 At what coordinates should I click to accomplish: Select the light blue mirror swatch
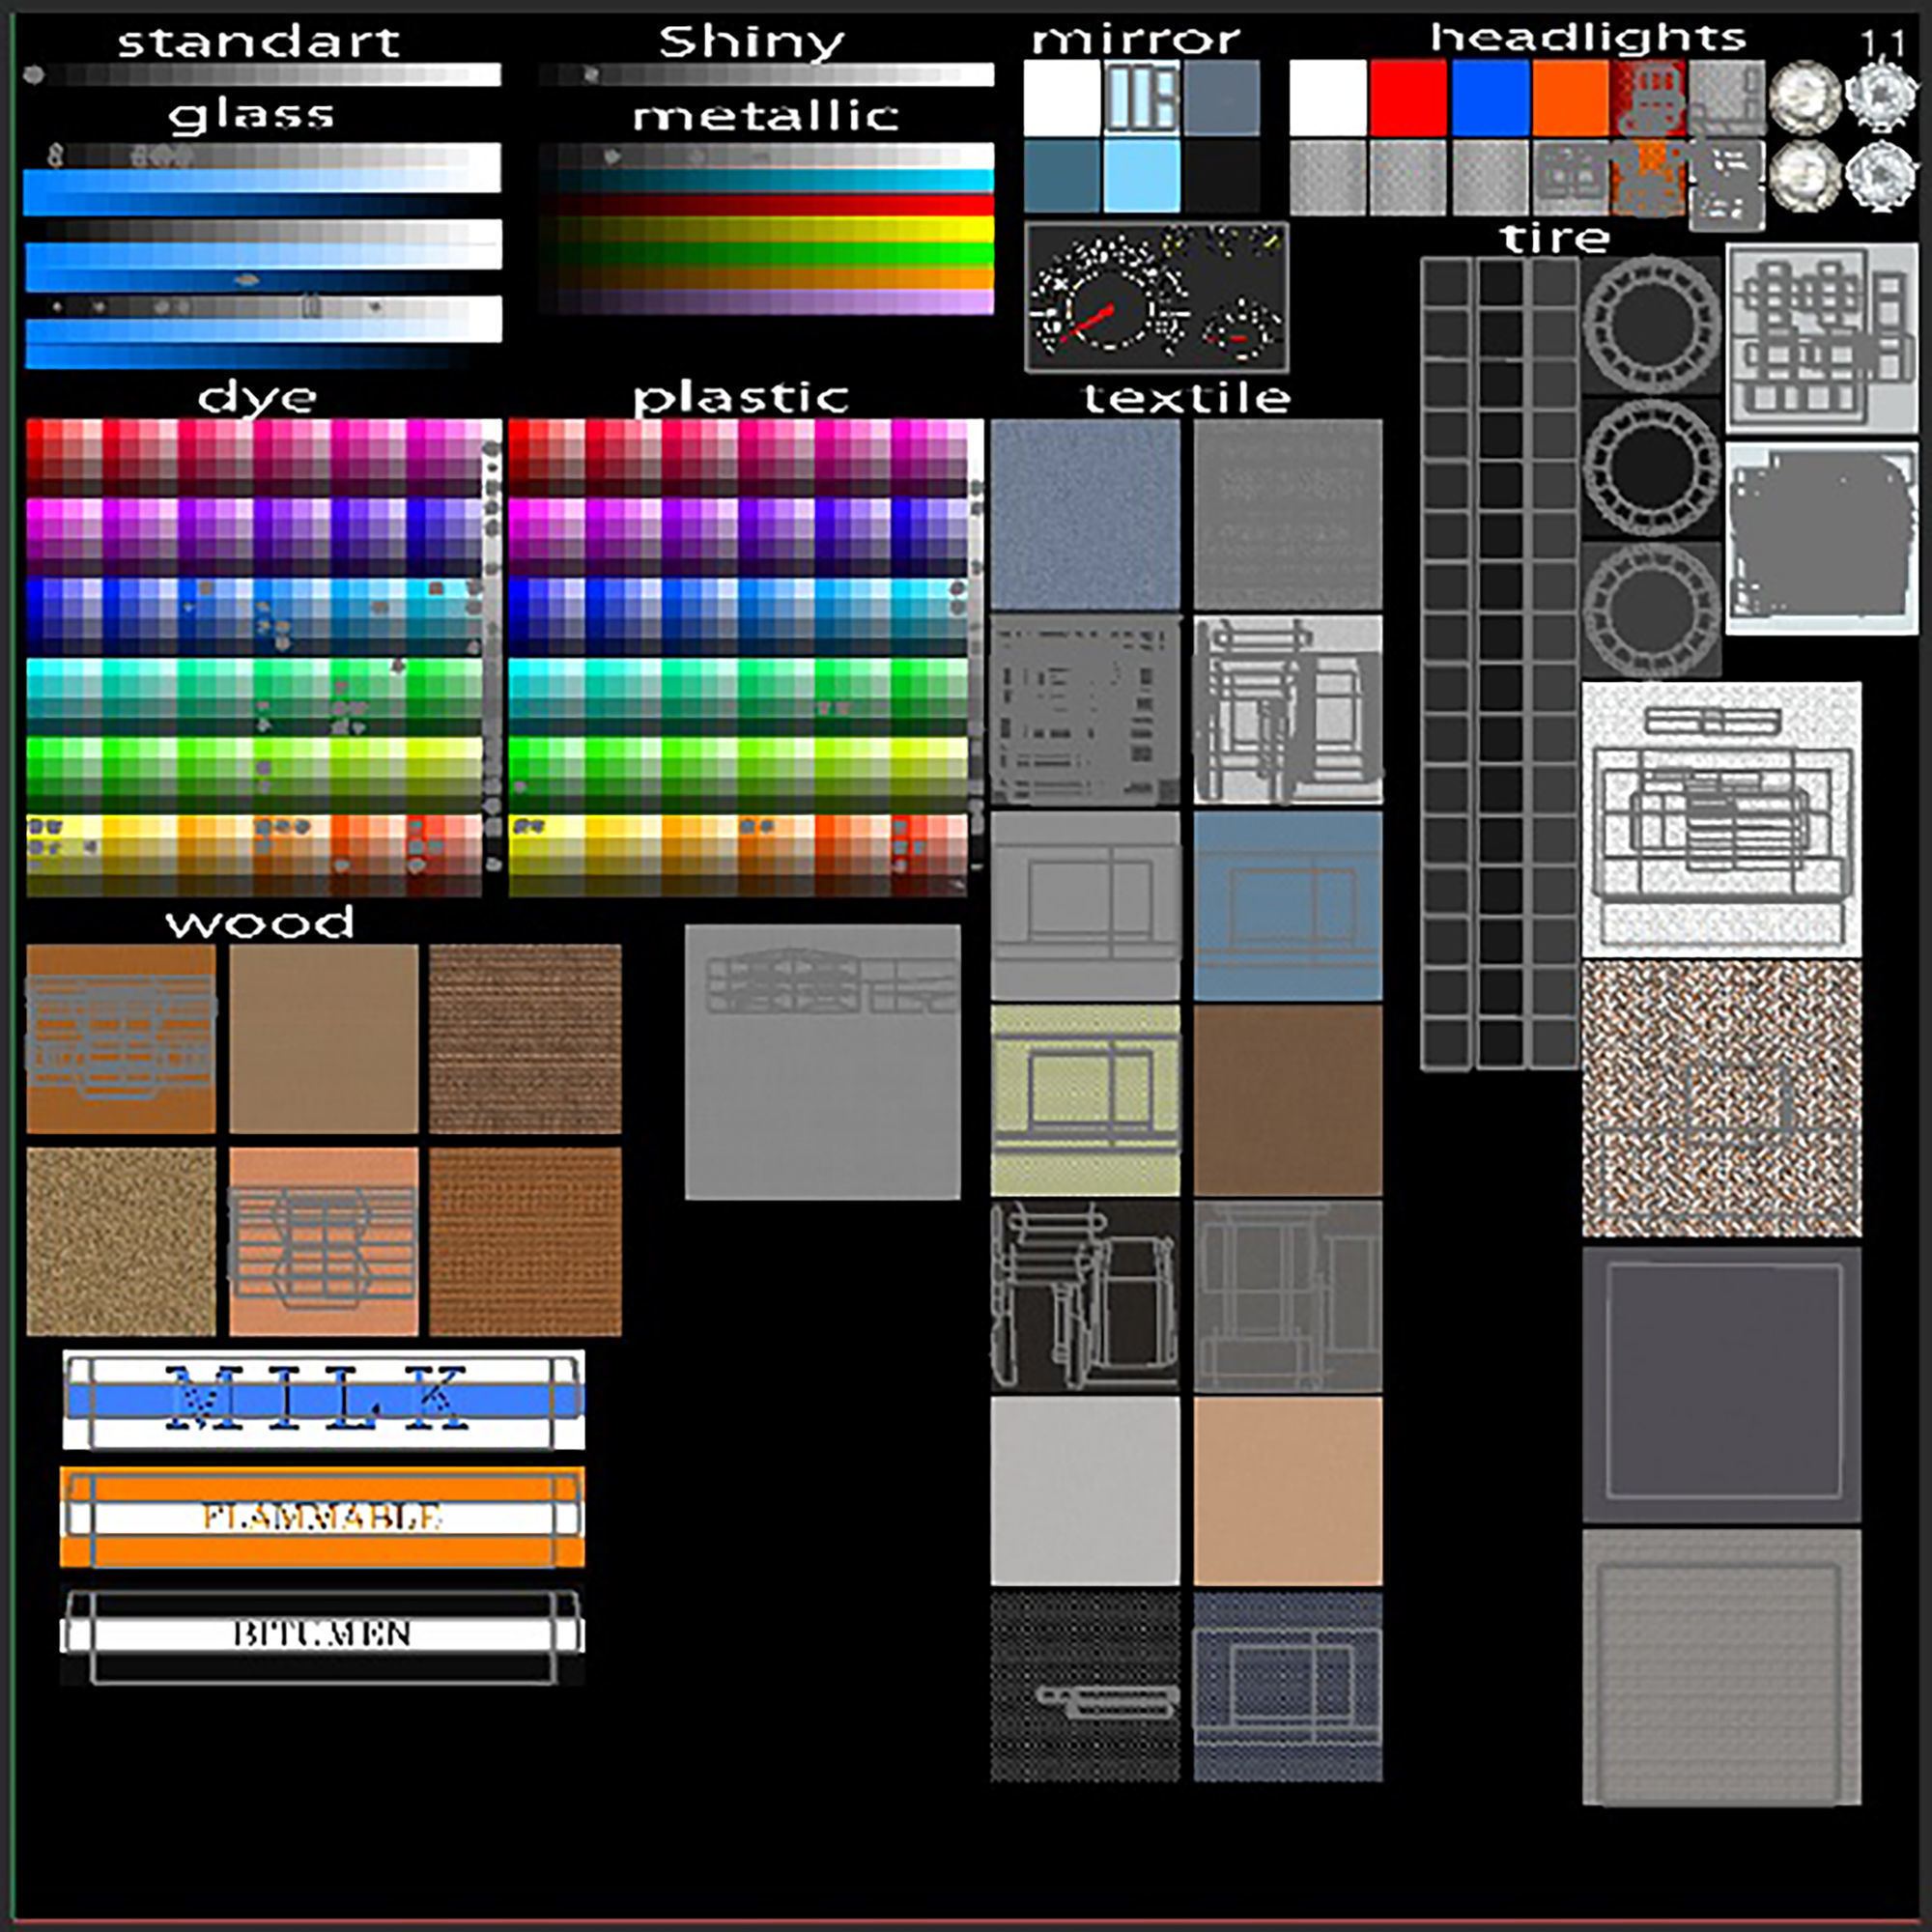(1141, 176)
